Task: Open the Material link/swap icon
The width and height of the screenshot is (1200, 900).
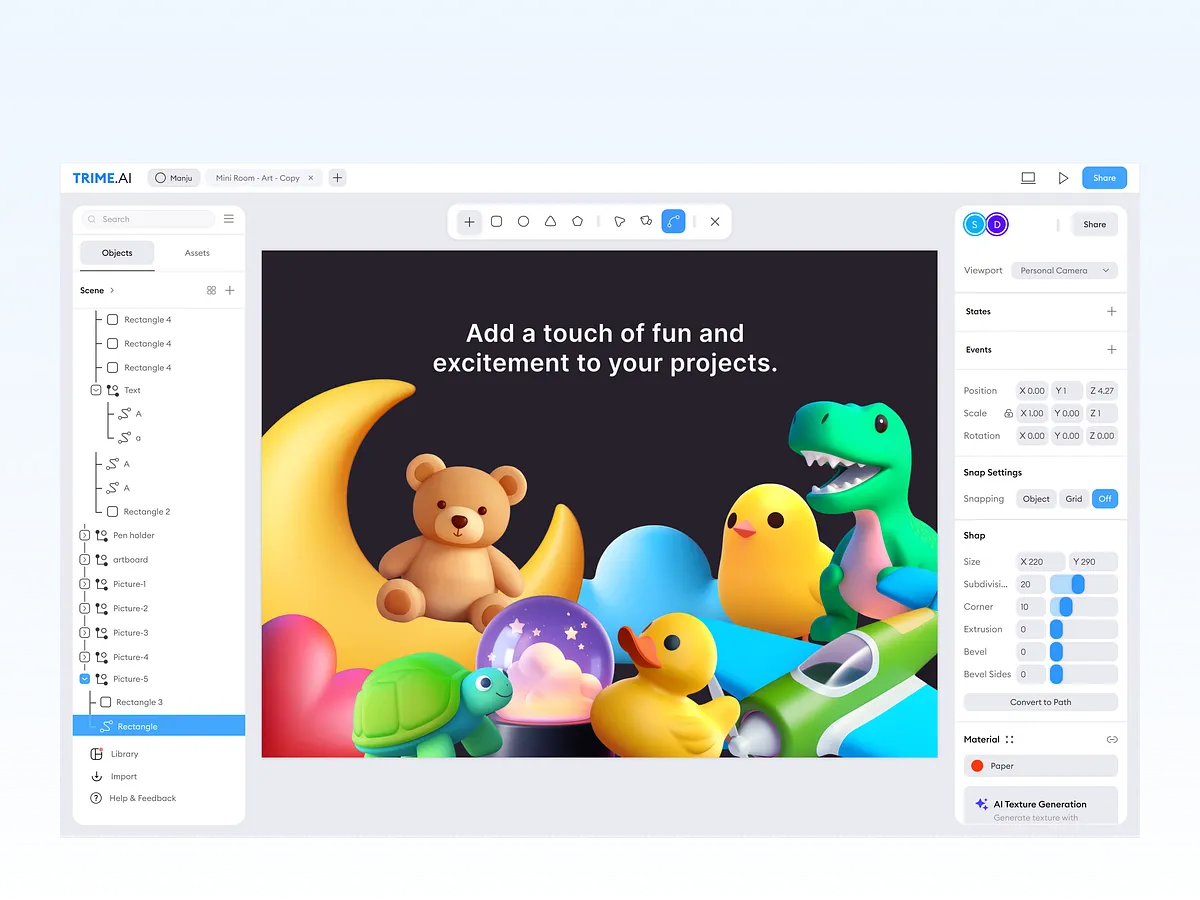Action: pos(1111,739)
